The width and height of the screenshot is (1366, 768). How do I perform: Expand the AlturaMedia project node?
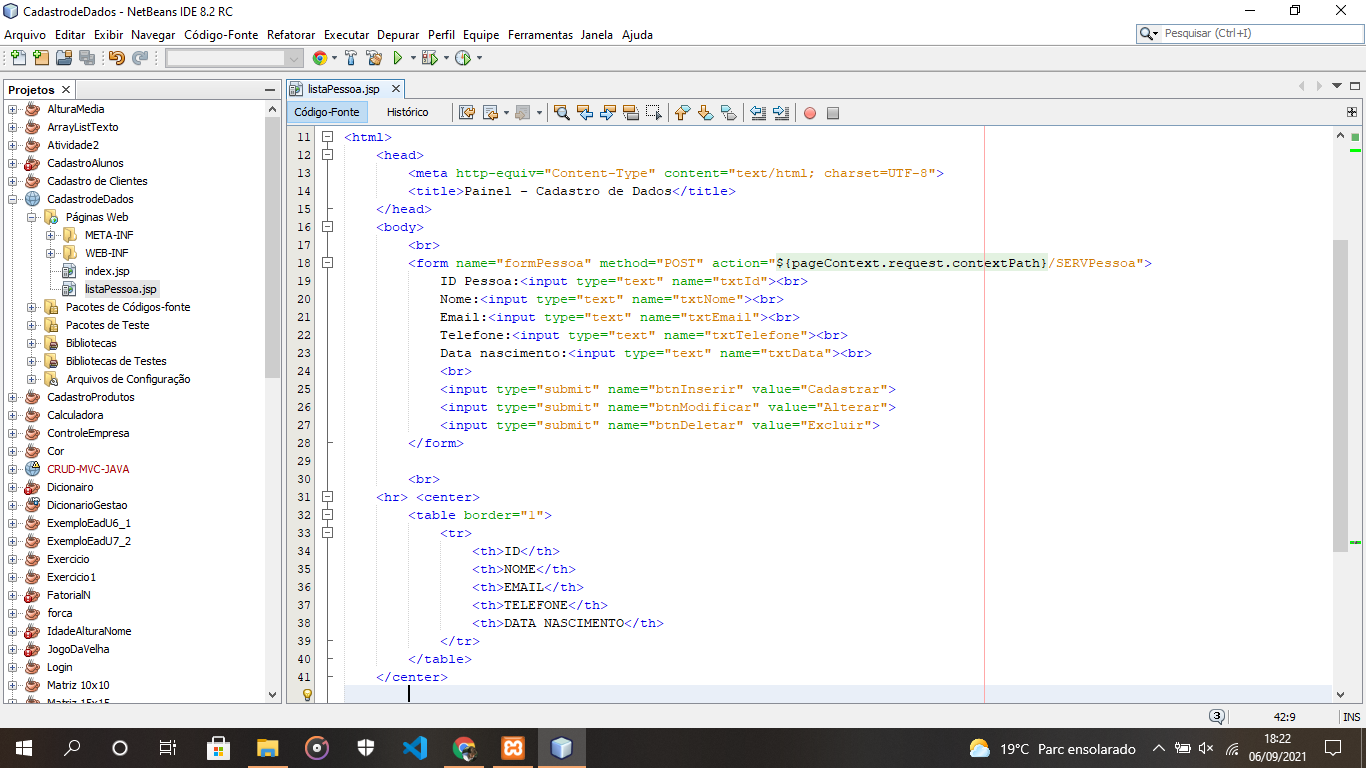tap(14, 109)
